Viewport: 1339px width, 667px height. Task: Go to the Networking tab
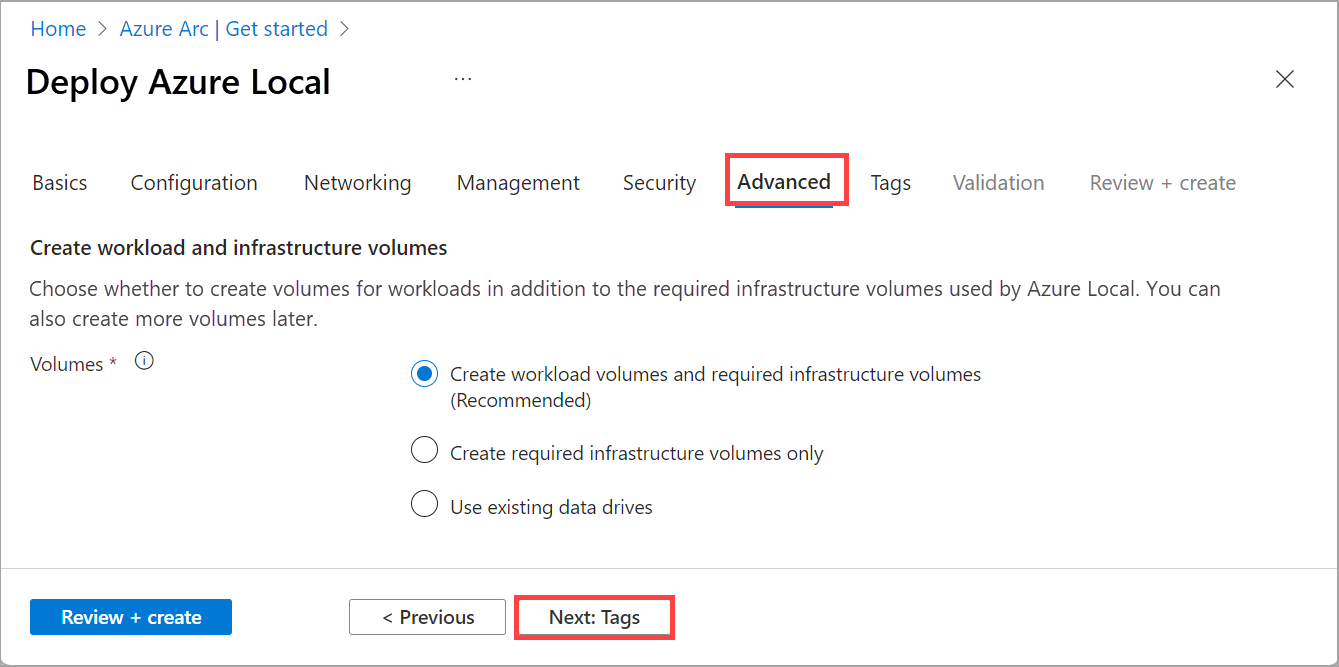[x=358, y=183]
